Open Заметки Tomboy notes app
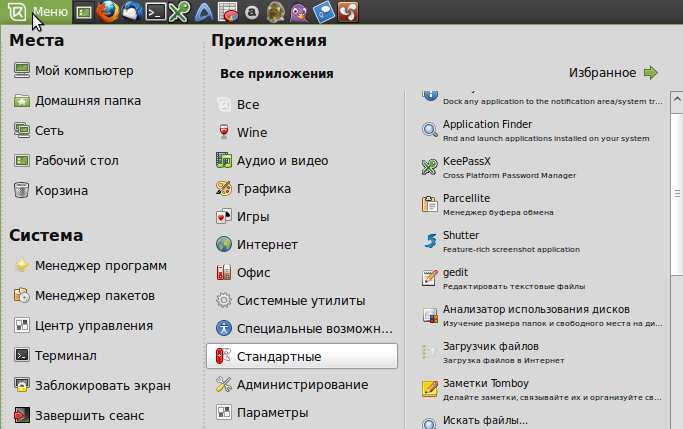683x429 pixels. coord(485,383)
